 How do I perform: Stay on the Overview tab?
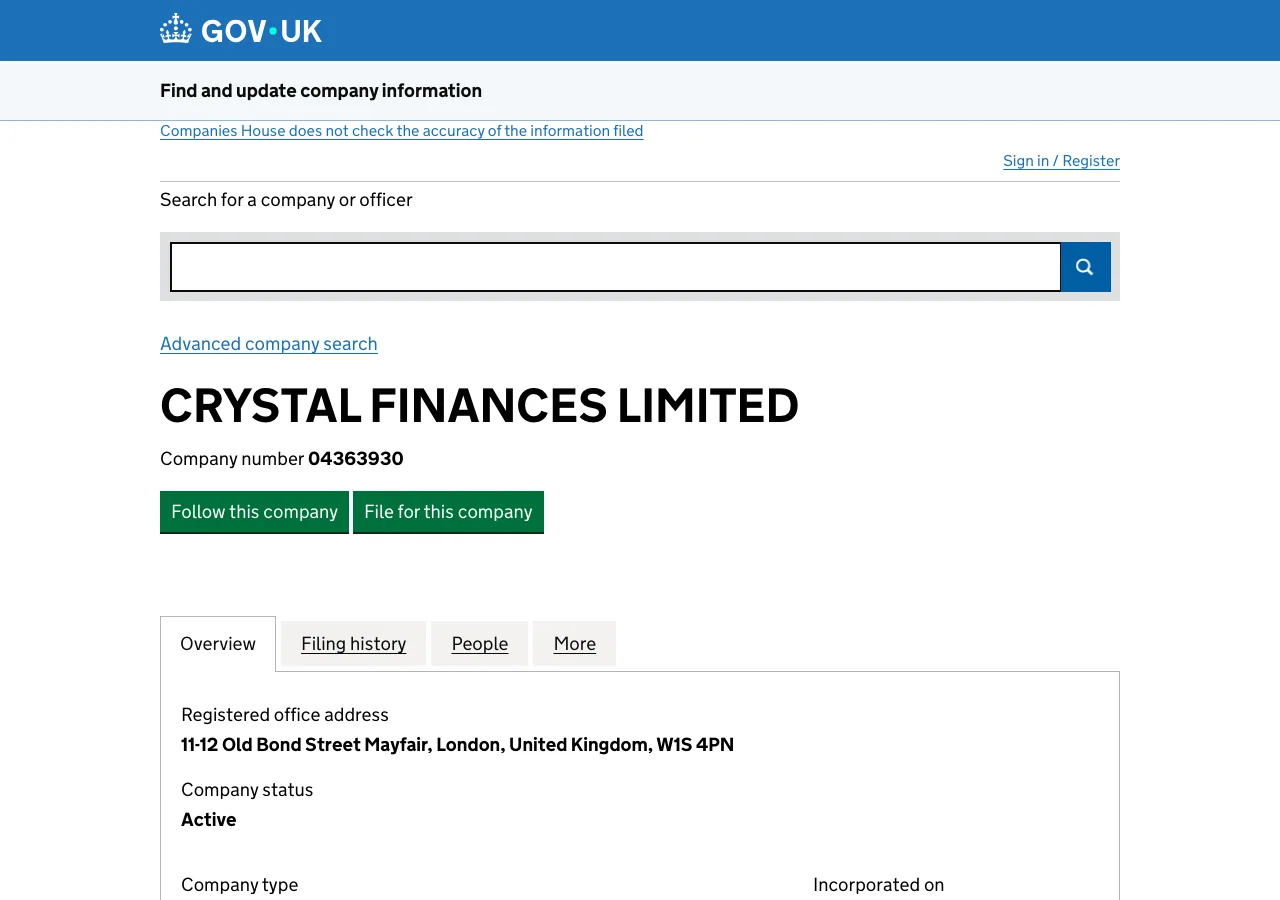[217, 643]
